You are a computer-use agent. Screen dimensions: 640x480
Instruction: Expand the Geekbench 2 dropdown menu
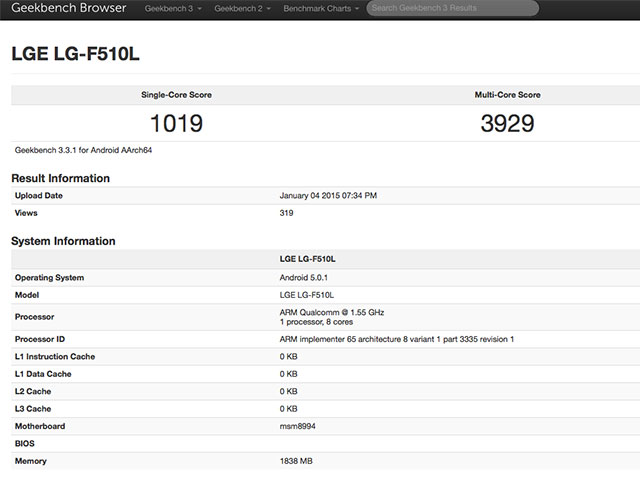click(242, 9)
